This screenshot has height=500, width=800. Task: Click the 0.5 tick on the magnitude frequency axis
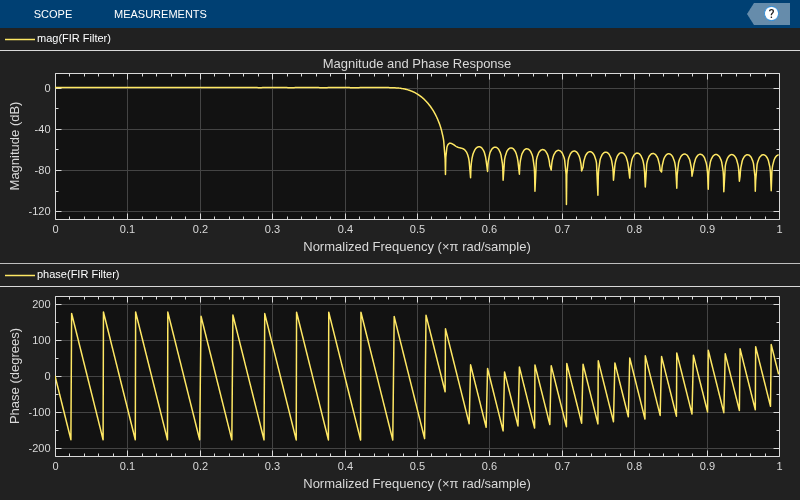(417, 230)
